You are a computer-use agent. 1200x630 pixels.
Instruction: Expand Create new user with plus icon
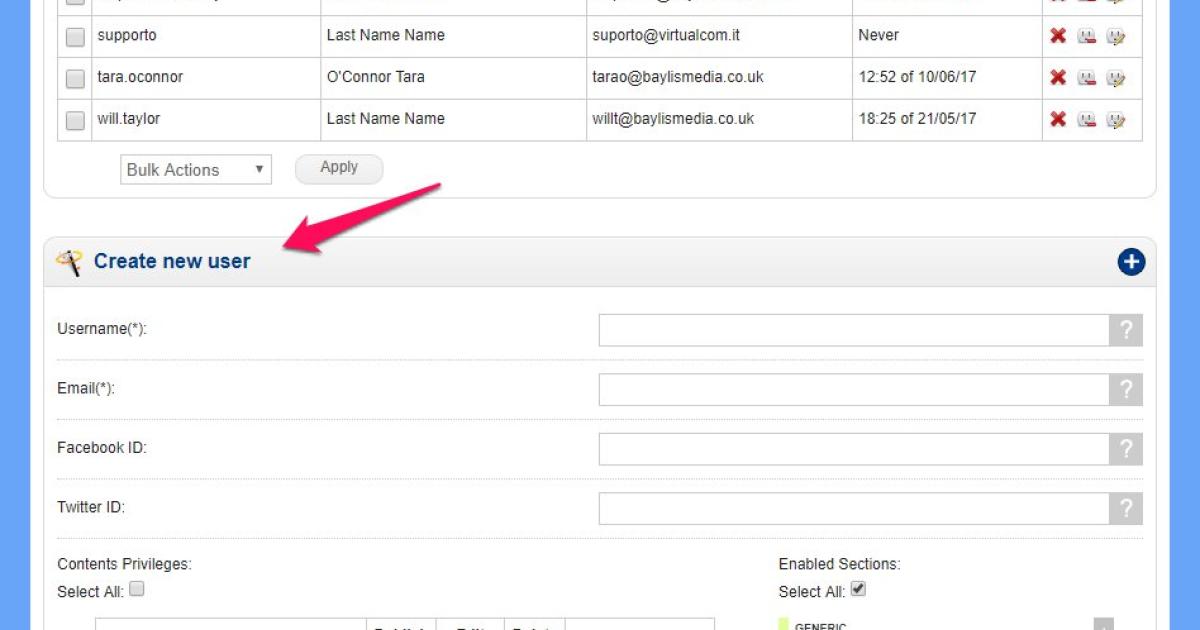(1131, 262)
